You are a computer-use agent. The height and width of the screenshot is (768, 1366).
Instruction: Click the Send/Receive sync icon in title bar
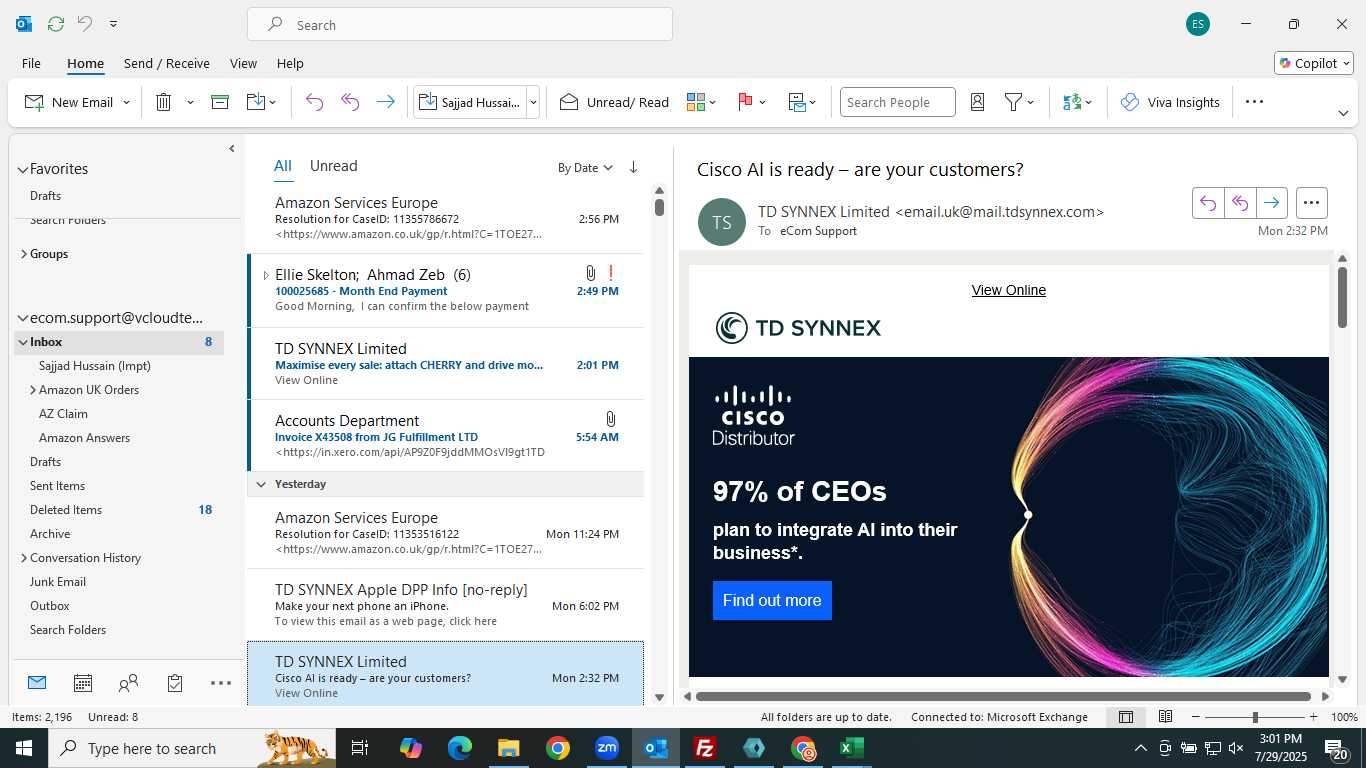(56, 24)
